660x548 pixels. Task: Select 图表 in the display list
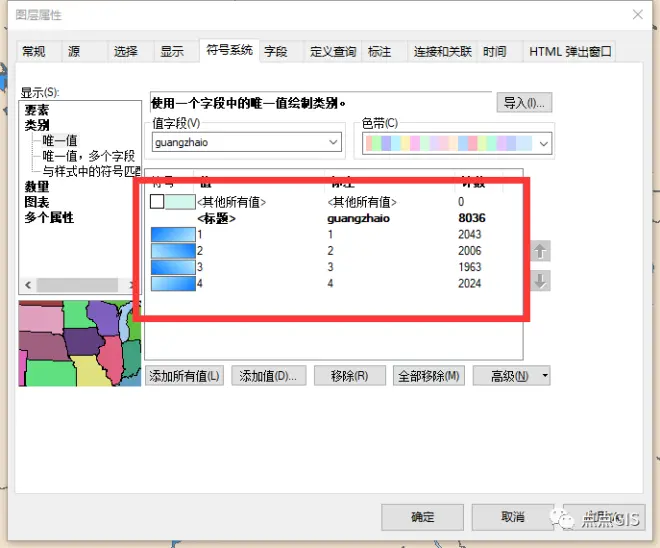click(x=37, y=202)
